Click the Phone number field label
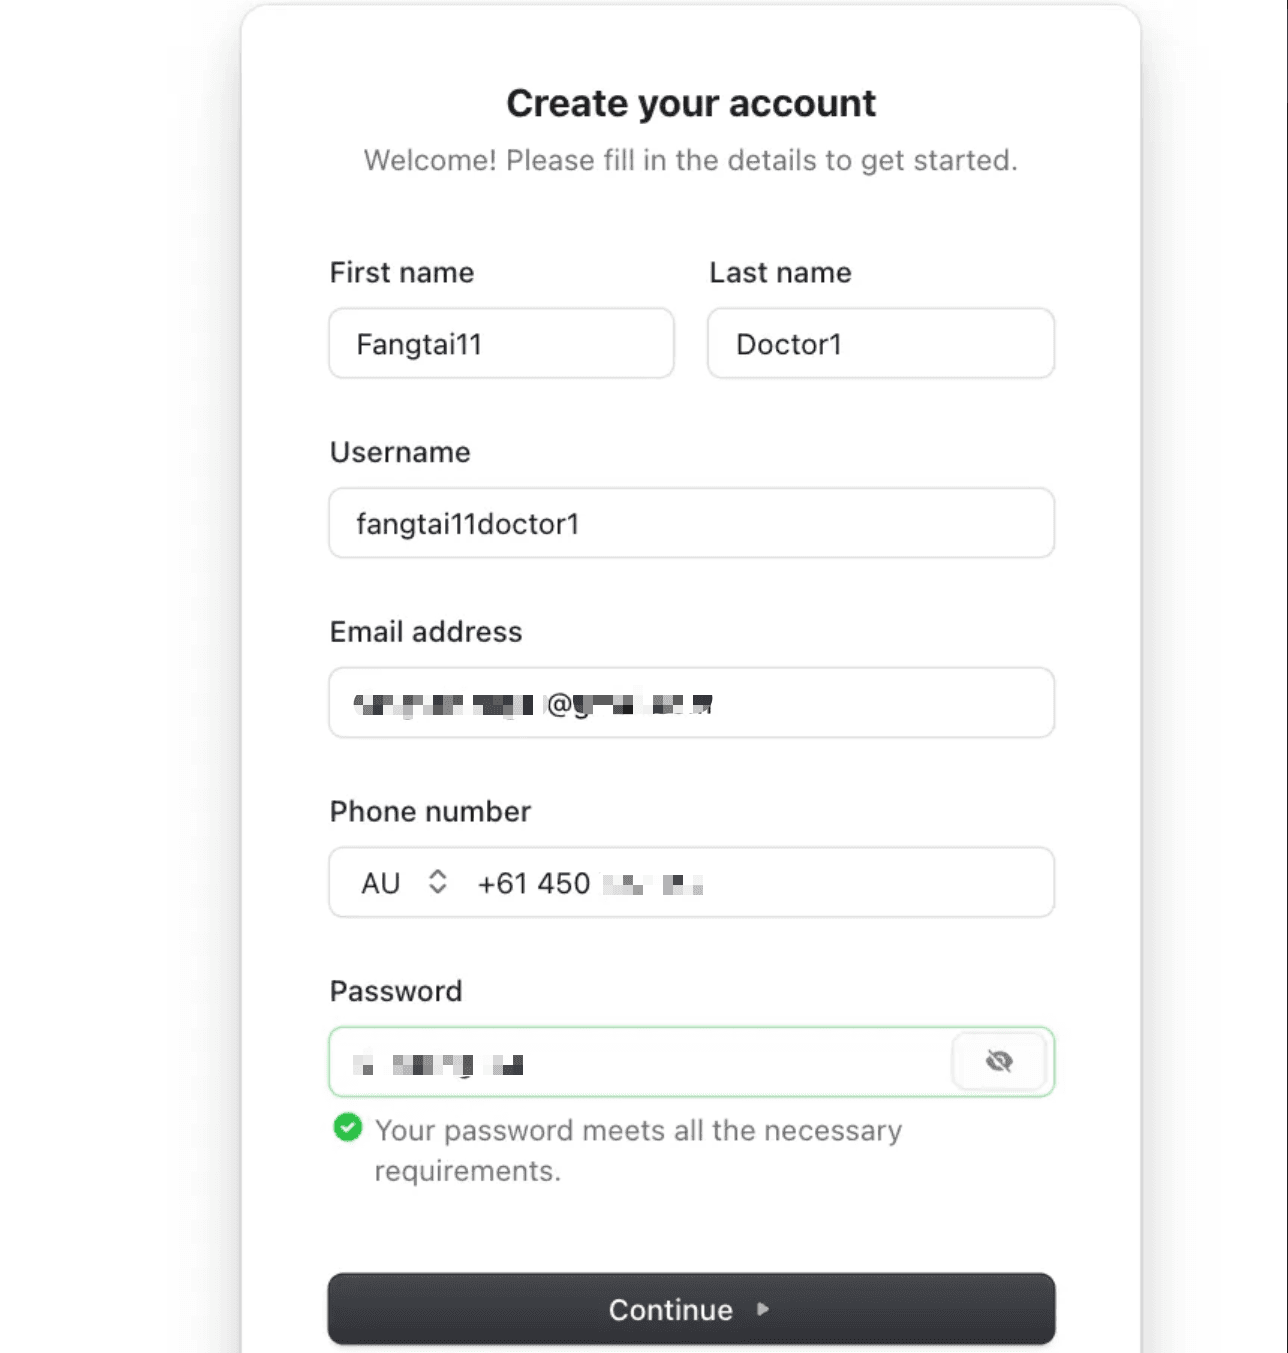The width and height of the screenshot is (1288, 1353). click(429, 811)
